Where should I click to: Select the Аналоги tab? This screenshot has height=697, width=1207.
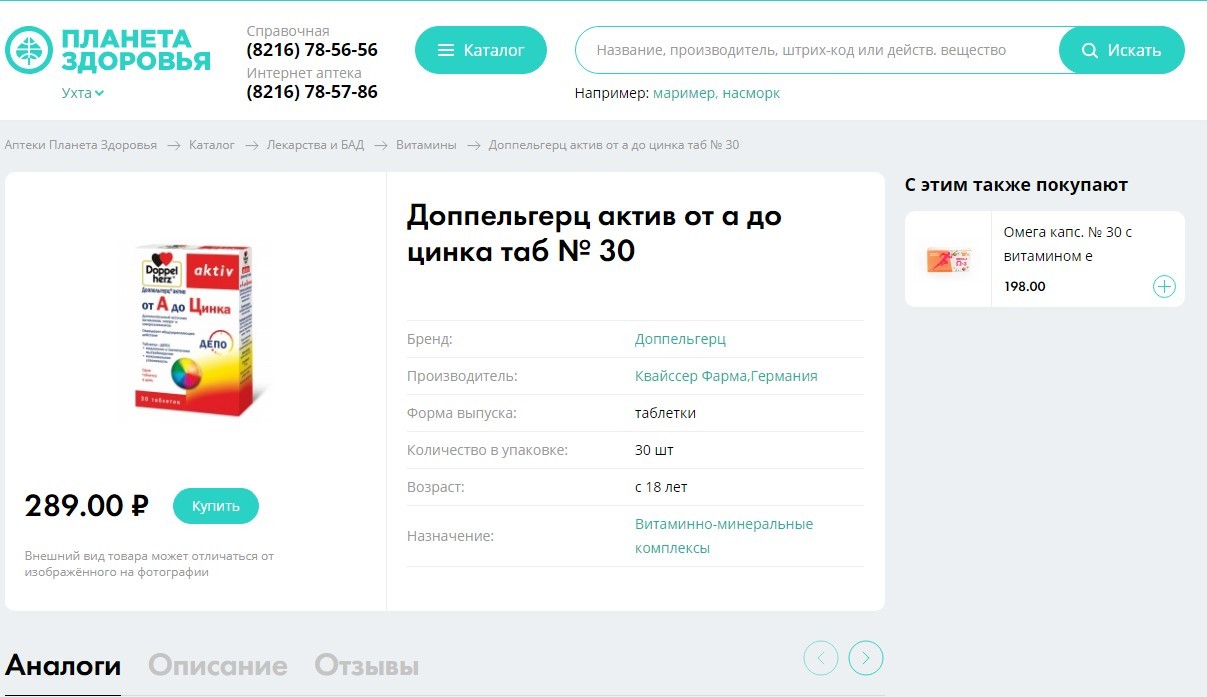(x=63, y=666)
